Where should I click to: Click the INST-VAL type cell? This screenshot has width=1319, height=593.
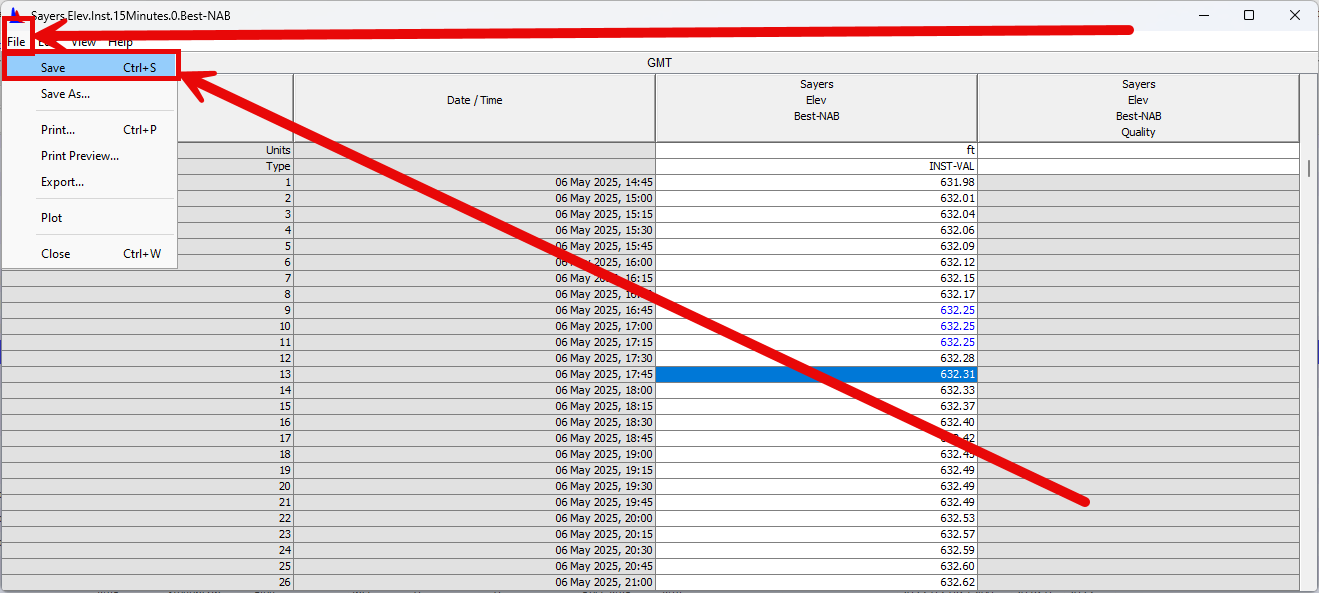pos(816,166)
